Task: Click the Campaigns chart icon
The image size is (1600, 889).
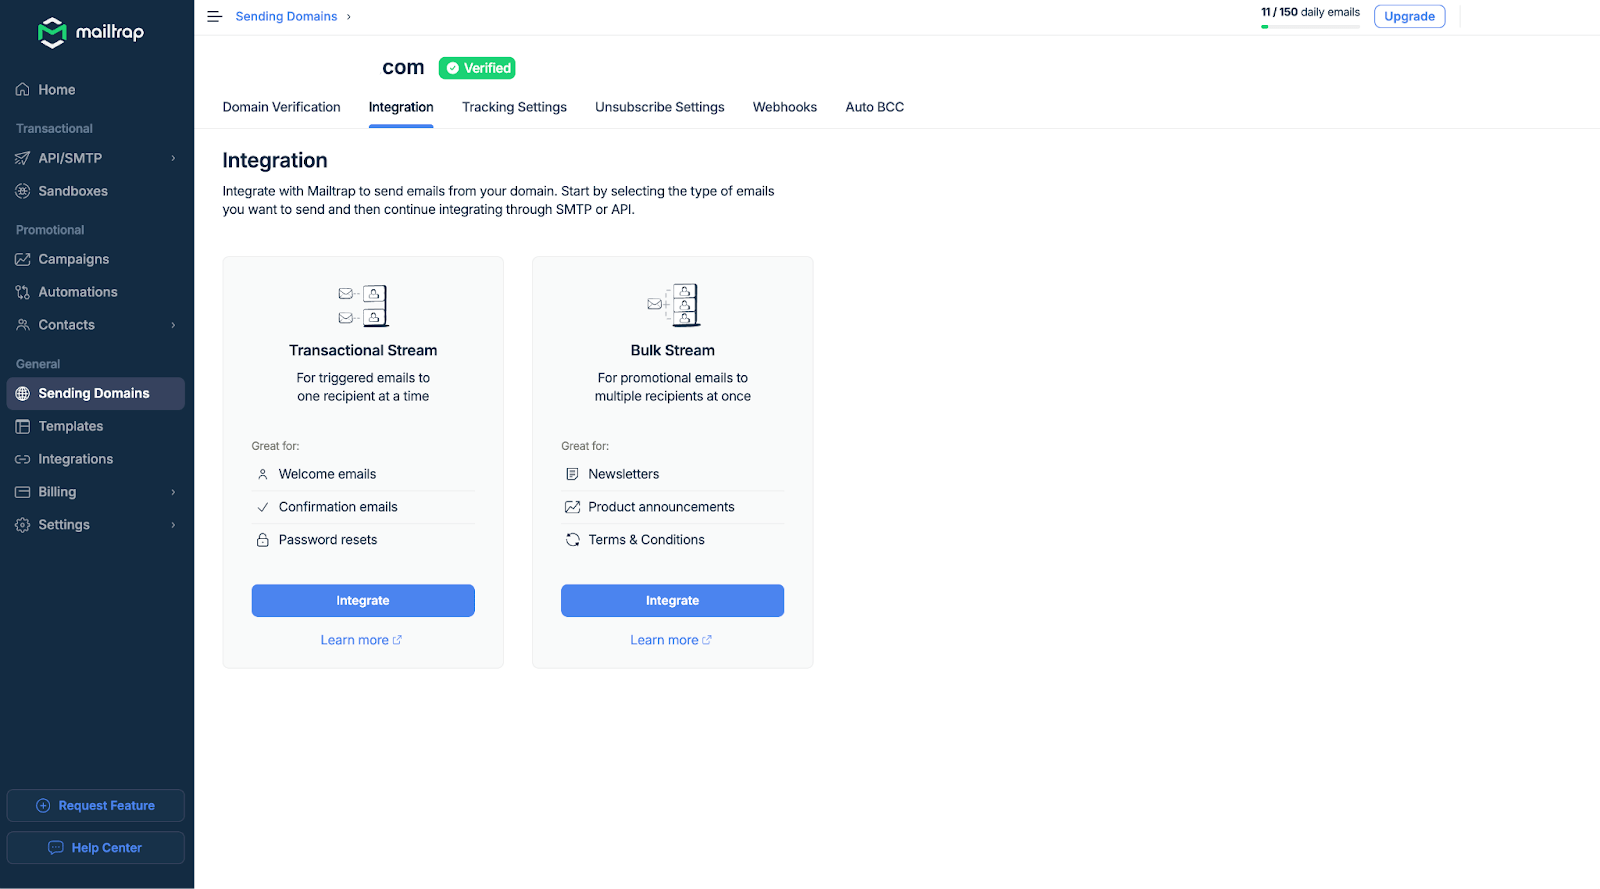Action: (22, 259)
